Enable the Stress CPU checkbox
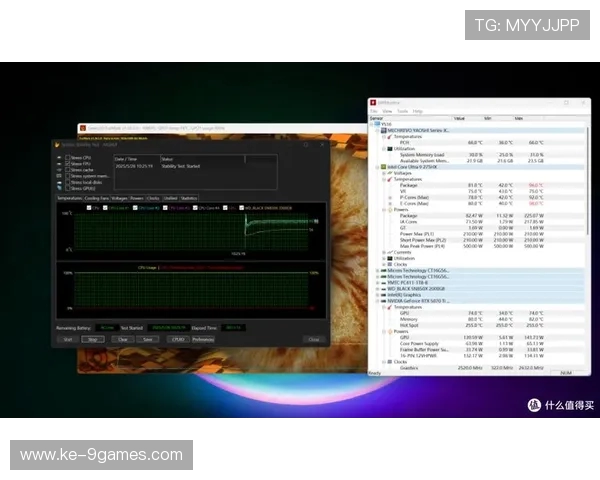The image size is (600, 480). coord(67,157)
